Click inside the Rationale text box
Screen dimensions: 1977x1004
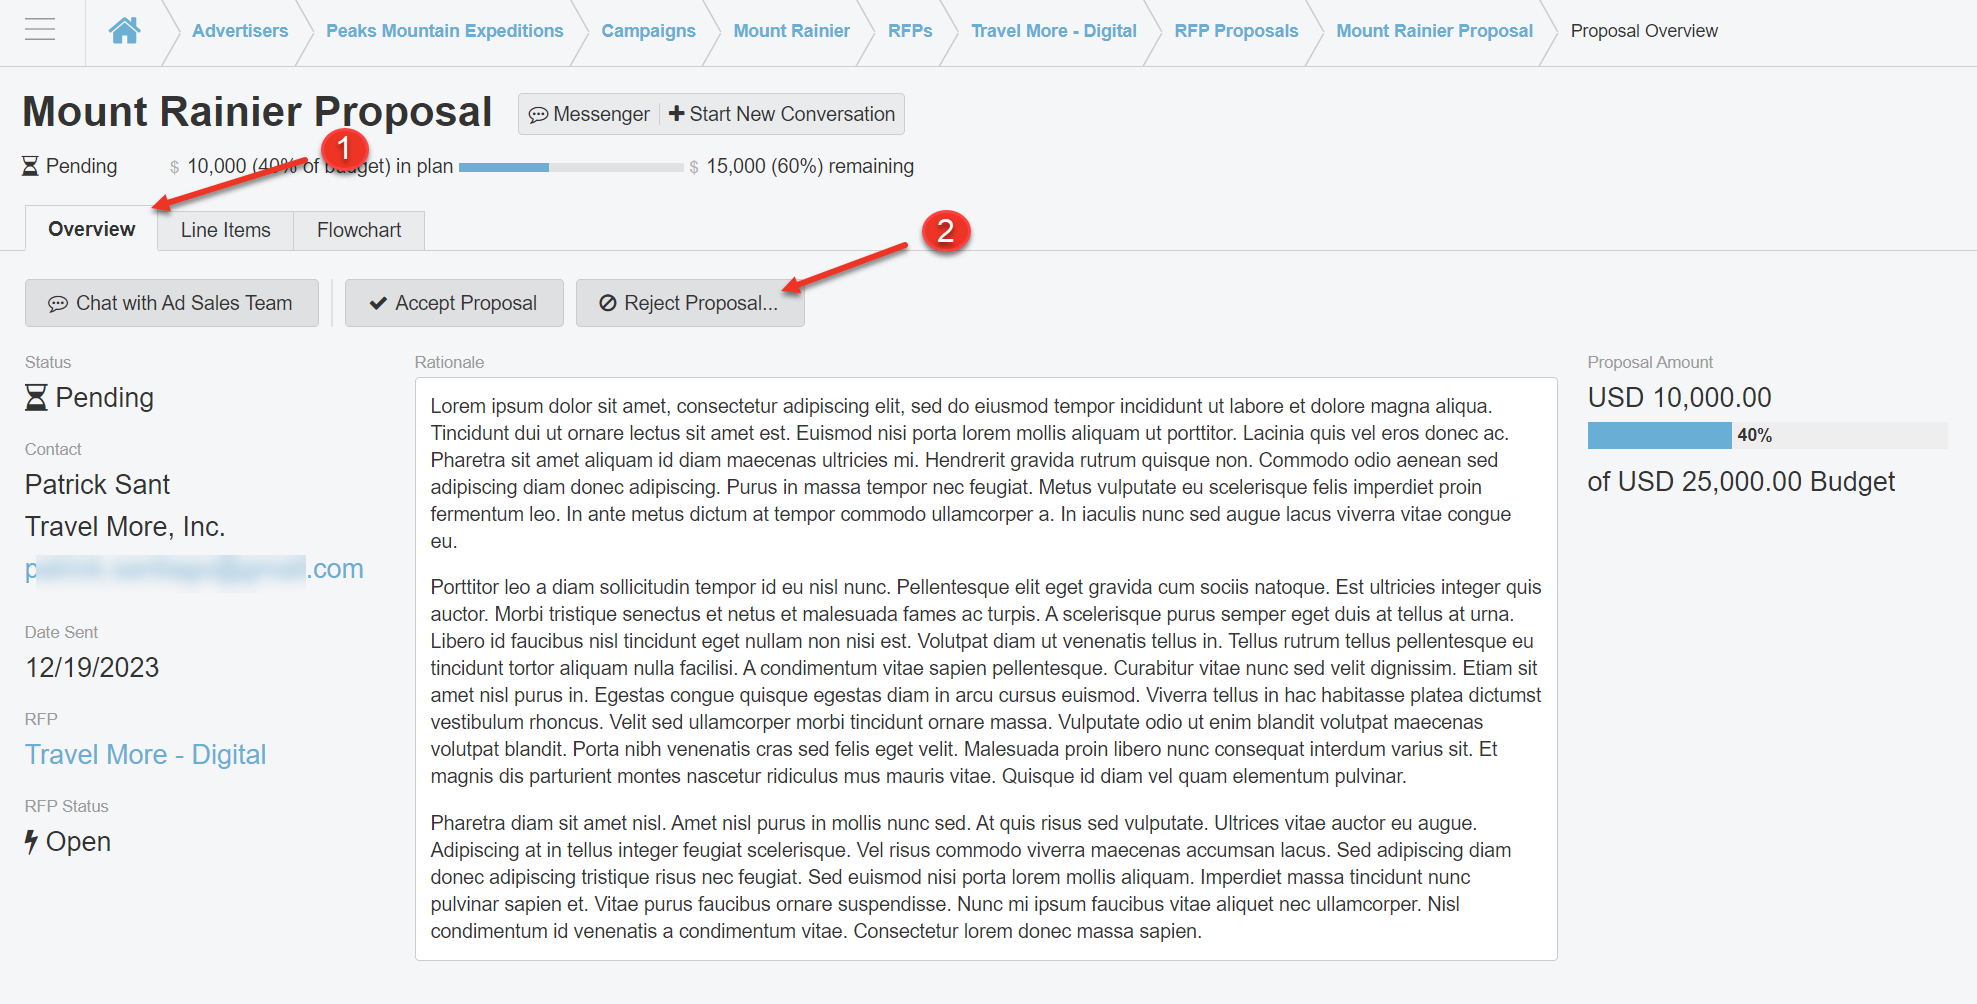click(985, 668)
